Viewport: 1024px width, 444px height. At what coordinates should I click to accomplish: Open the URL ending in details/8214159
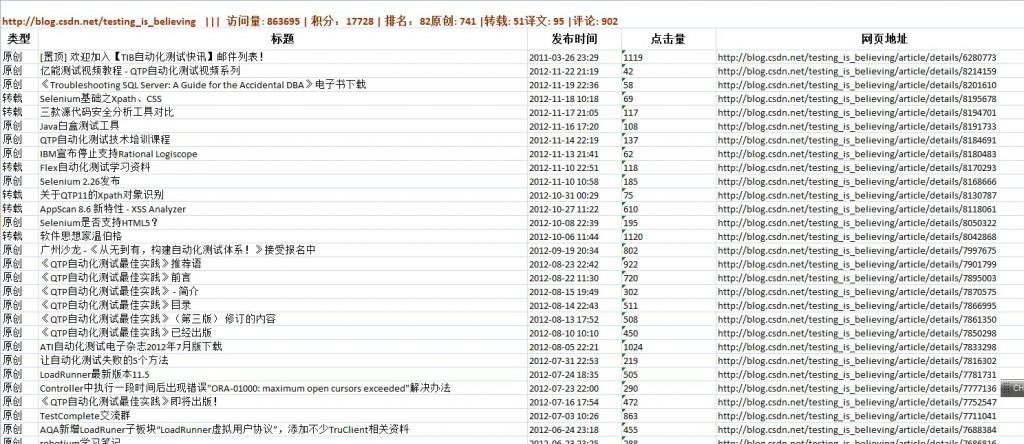tap(857, 71)
